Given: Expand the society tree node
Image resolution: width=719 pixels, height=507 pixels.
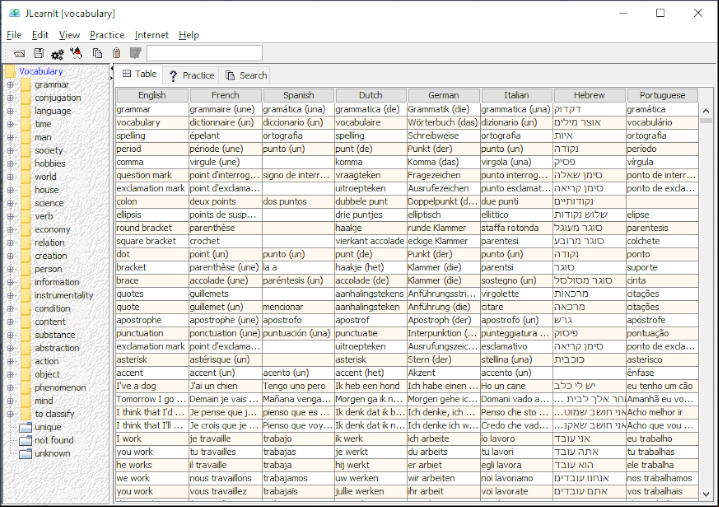Looking at the screenshot, I should tap(10, 151).
